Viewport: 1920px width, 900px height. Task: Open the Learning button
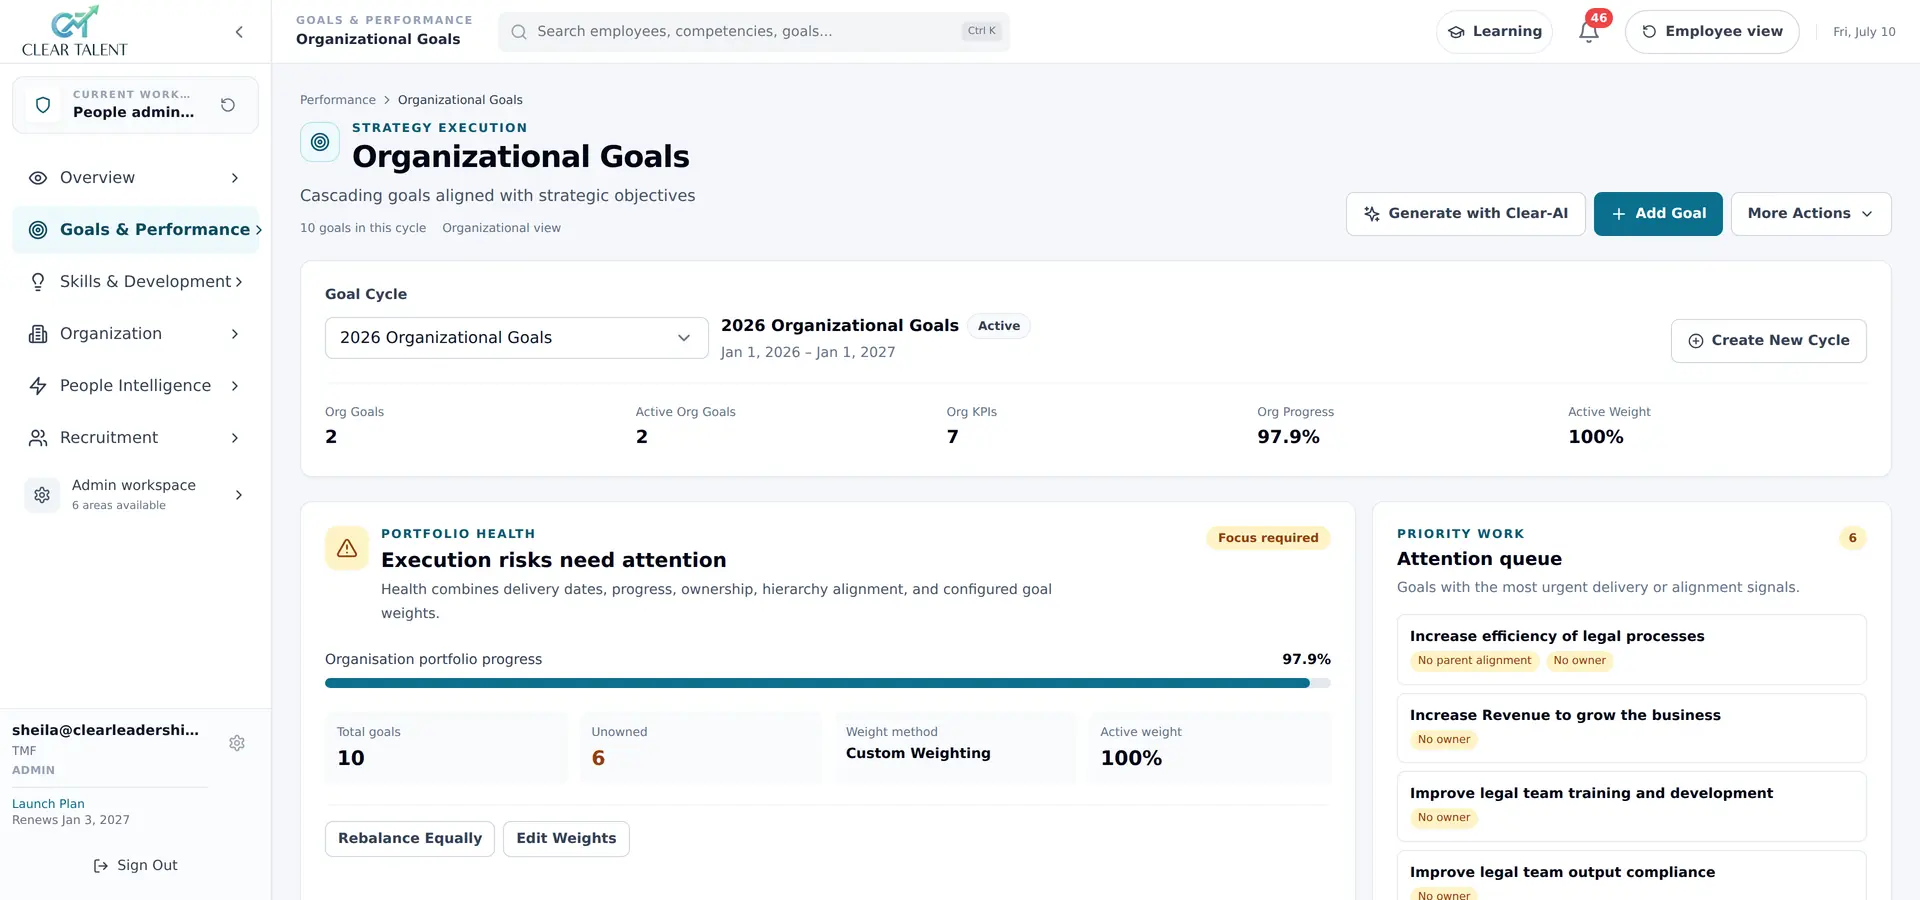click(1494, 32)
